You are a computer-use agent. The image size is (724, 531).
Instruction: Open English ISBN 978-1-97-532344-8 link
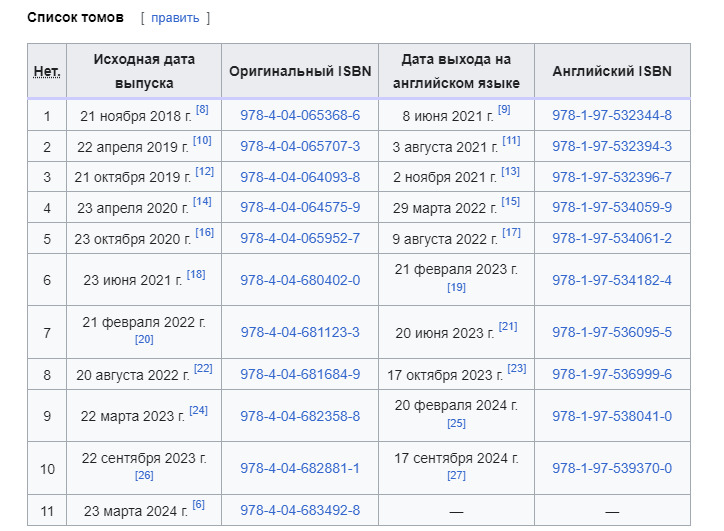tap(612, 116)
